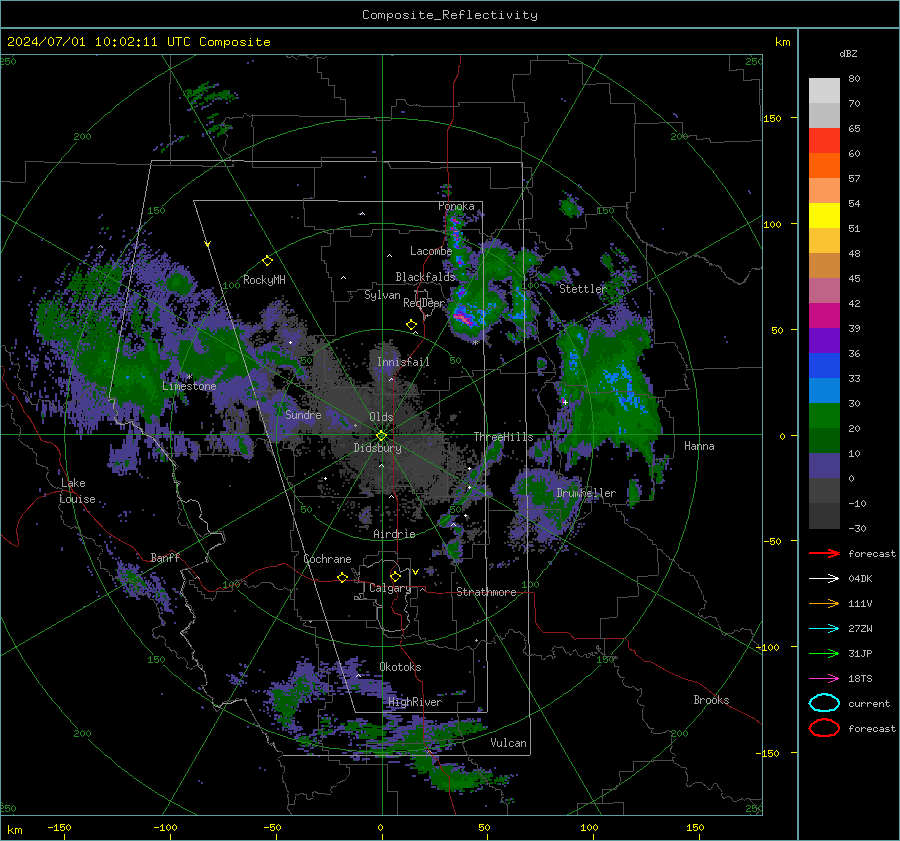Viewport: 900px width, 841px height.
Task: Click the cyan current ellipse icon
Action: (x=824, y=703)
